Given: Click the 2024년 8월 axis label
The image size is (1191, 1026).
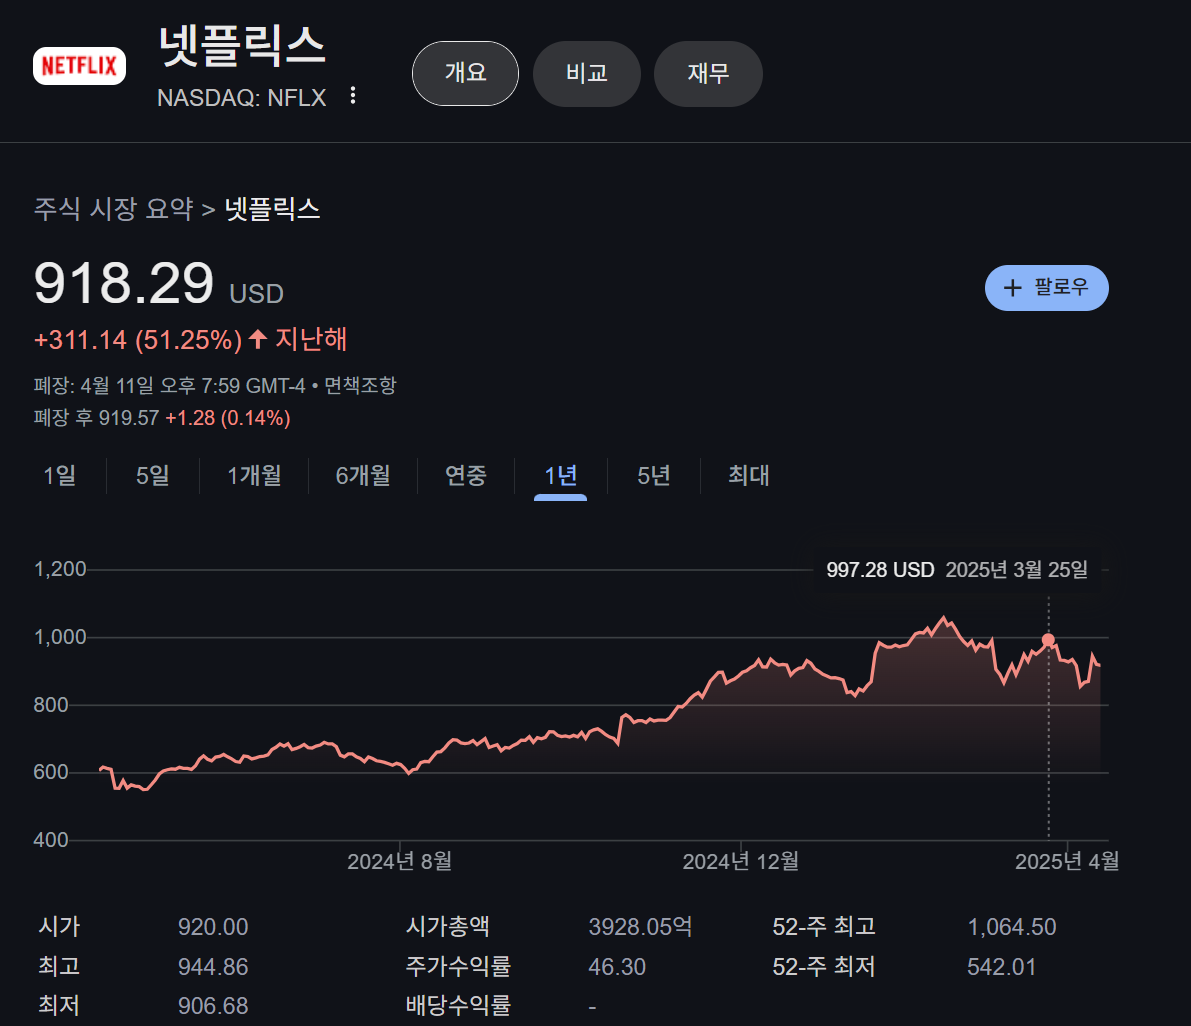Looking at the screenshot, I should (x=400, y=861).
